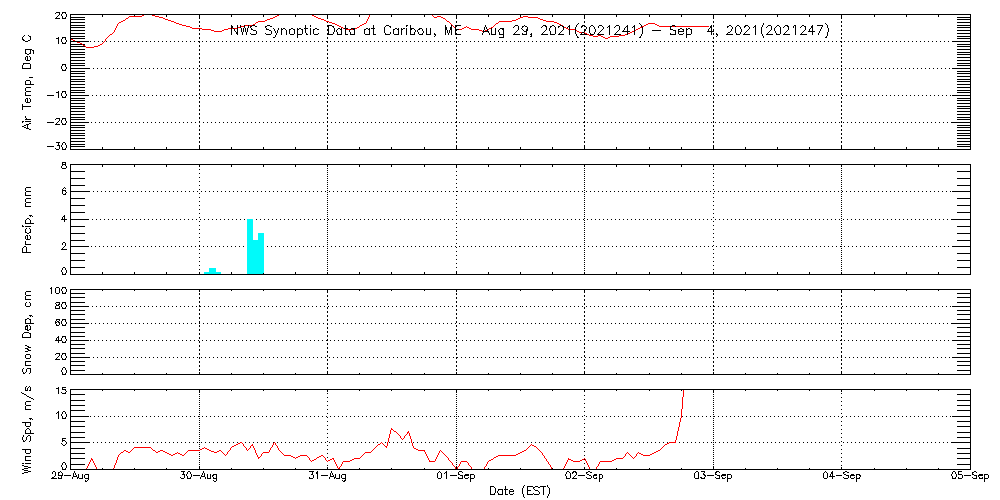Viewport: 1000px width, 500px height.
Task: Click the "Date (EST)" x-axis label
Action: coord(519,491)
